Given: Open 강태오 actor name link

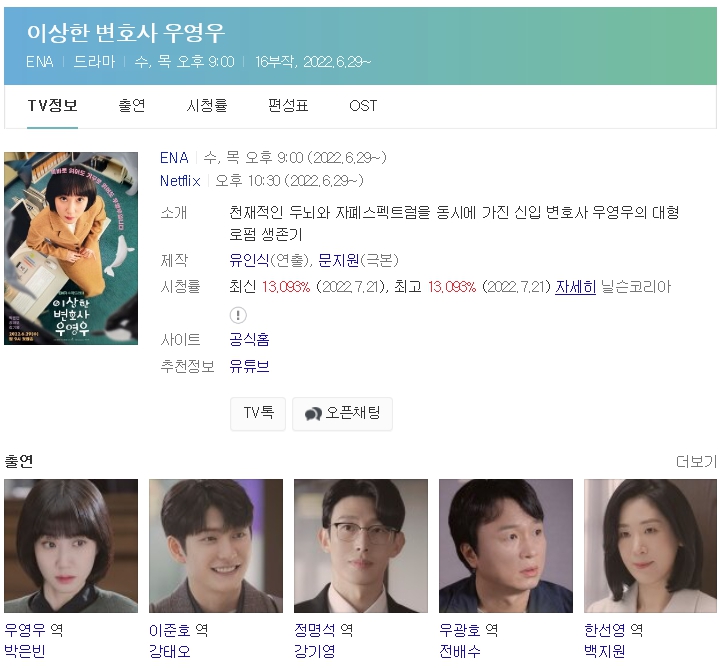Looking at the screenshot, I should coord(169,651).
